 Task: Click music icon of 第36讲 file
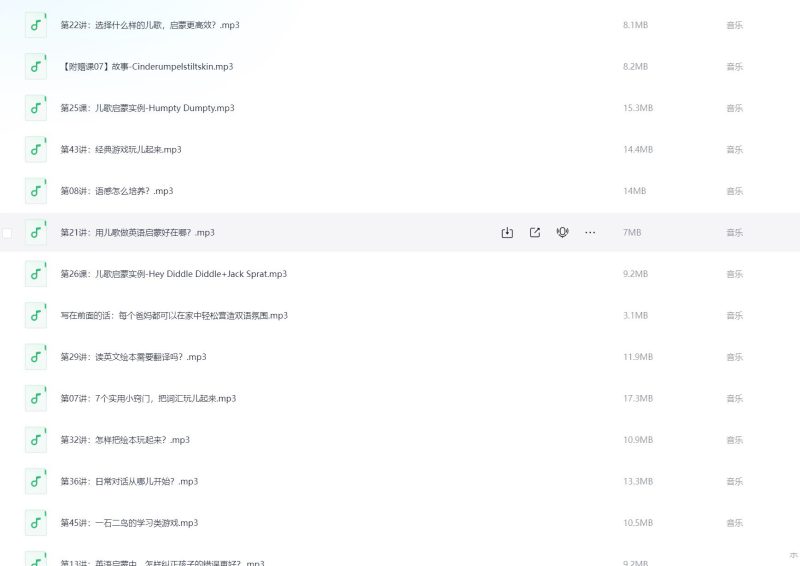coord(36,481)
